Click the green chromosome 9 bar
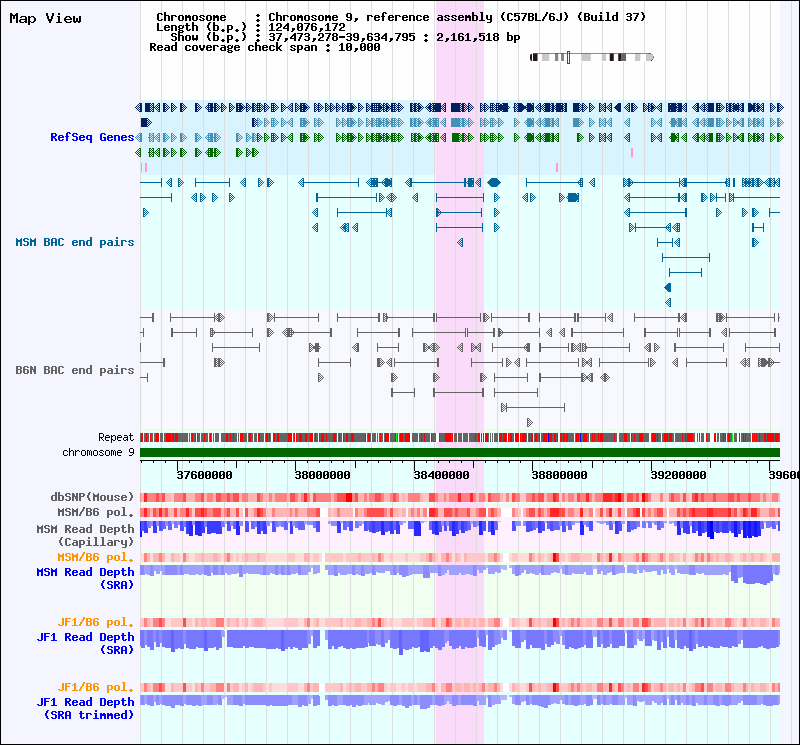This screenshot has width=800, height=745. 460,453
